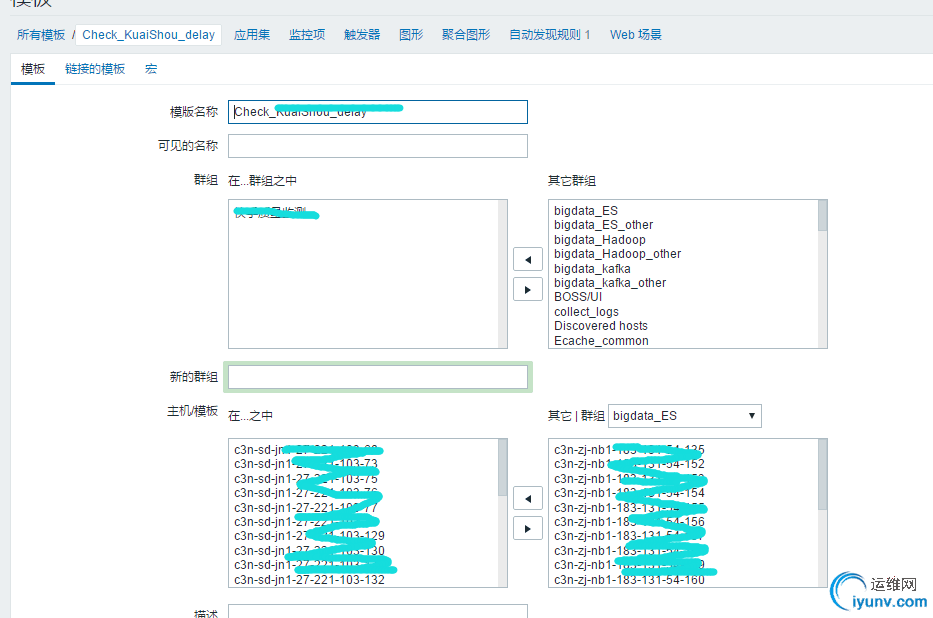Viewport: 933px width, 618px height.
Task: Select host c3n-sd-jn1-27-221-103-132
Action: [x=309, y=580]
